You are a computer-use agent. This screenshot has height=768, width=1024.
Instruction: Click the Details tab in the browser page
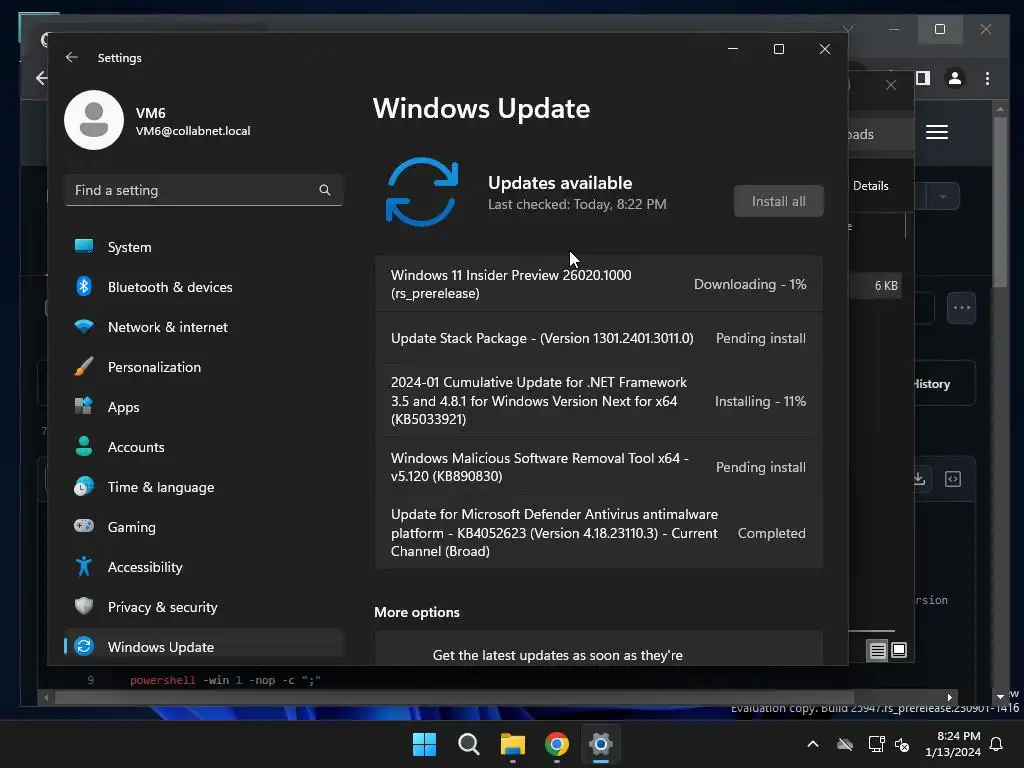pyautogui.click(x=871, y=185)
